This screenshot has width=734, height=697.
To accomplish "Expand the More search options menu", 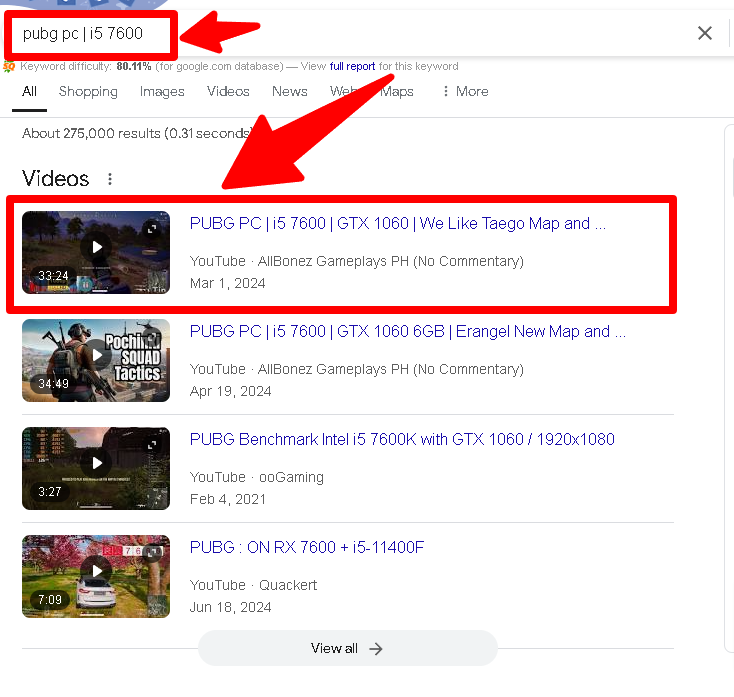I will [466, 91].
